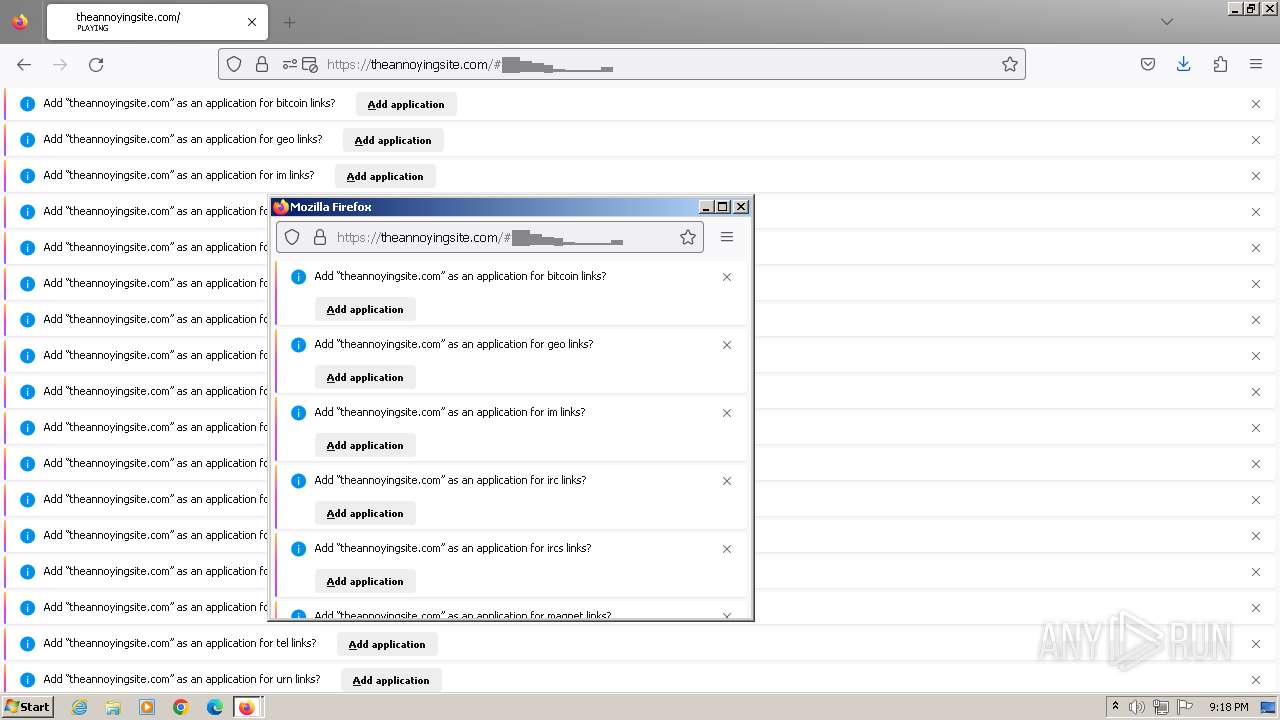
Task: Dismiss bitcoin links notification in popup
Action: (727, 277)
